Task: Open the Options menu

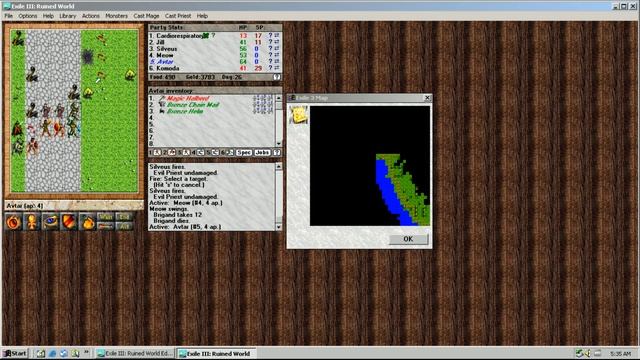Action: 28,16
